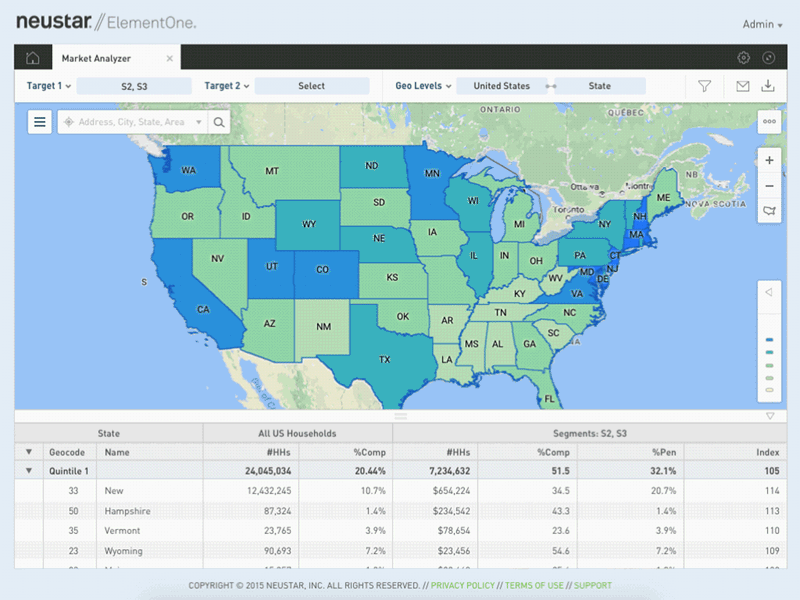Open the Geo Levels dropdown
Screen dimensions: 800x600
pyautogui.click(x=421, y=86)
